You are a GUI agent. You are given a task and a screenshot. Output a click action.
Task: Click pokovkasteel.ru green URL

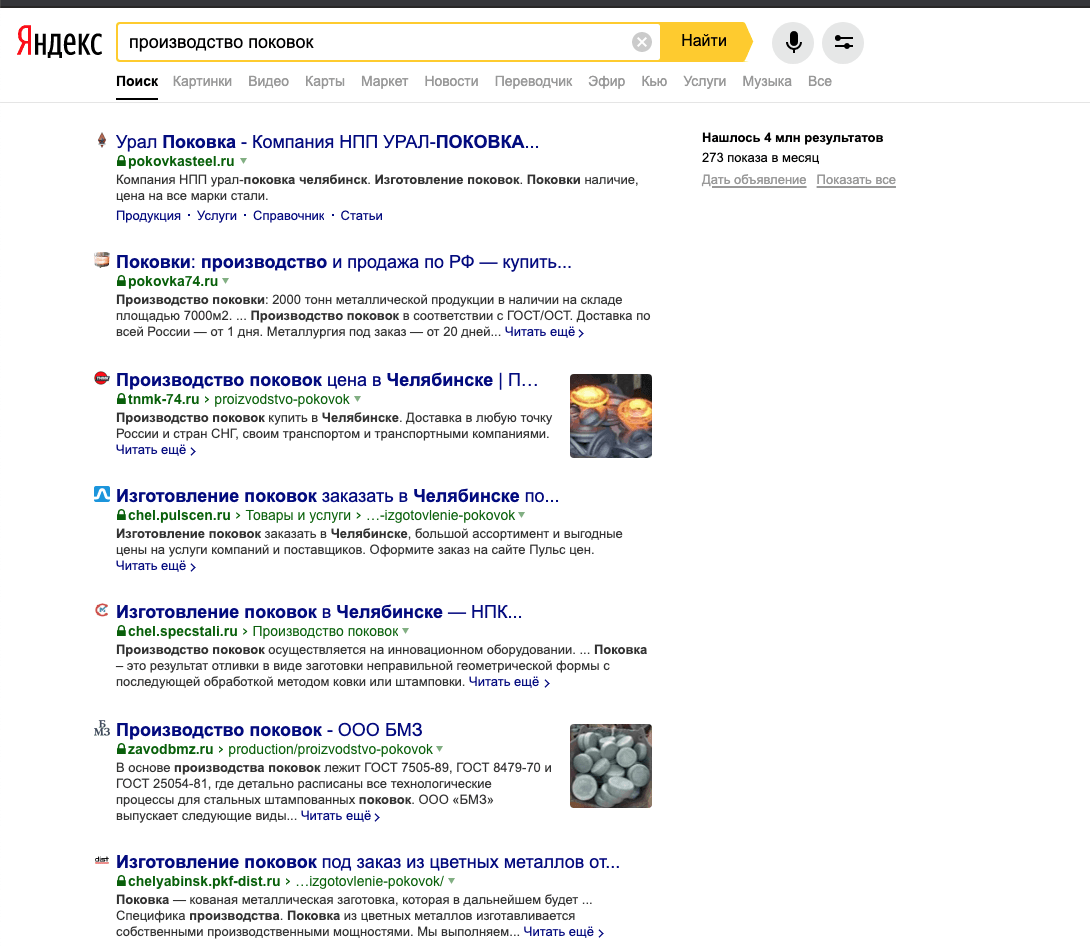click(181, 161)
